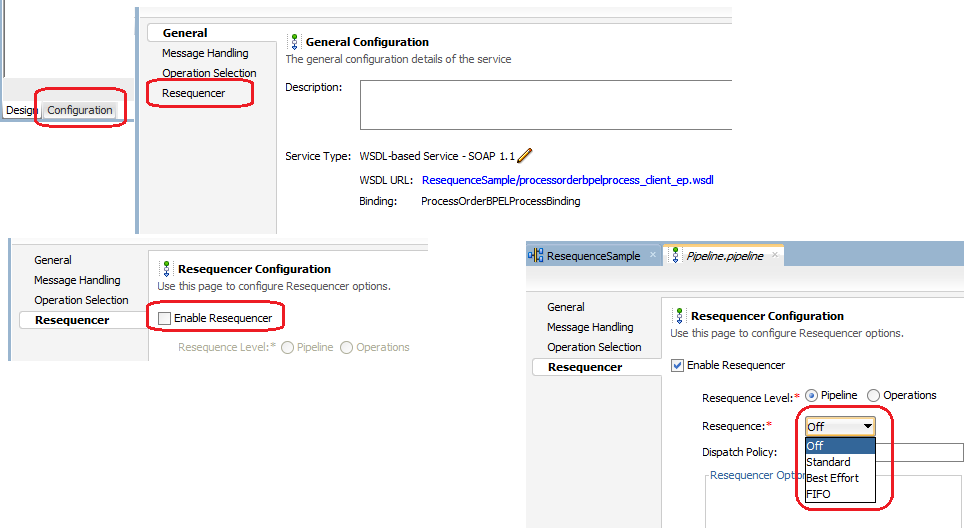
Task: Select Pipeline radio in the enabled resequencer panel
Action: point(812,396)
